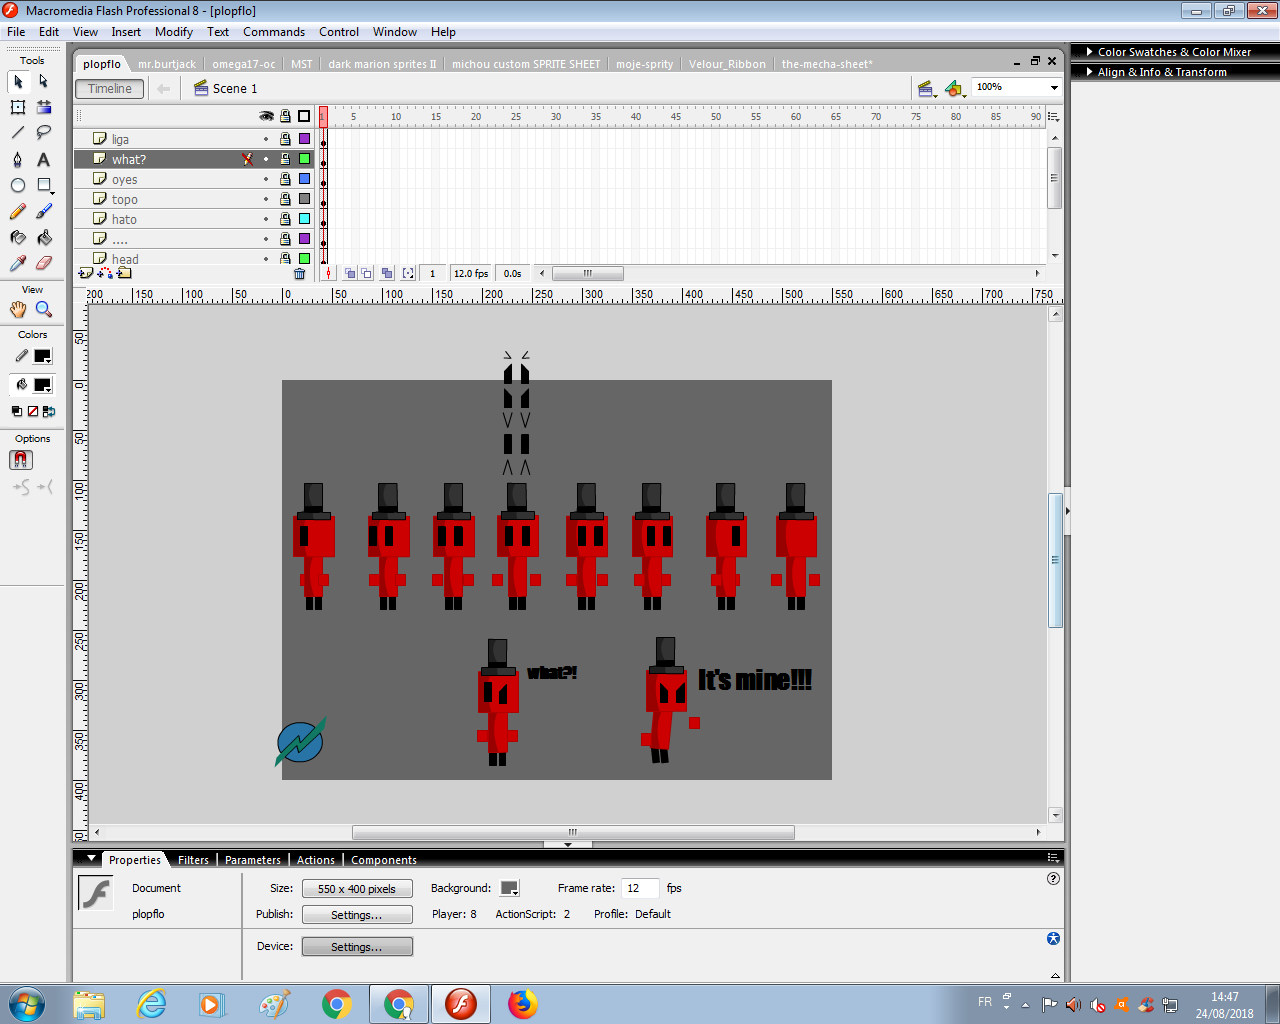The height and width of the screenshot is (1024, 1280).
Task: Click the Insert Layer icon
Action: (x=86, y=273)
